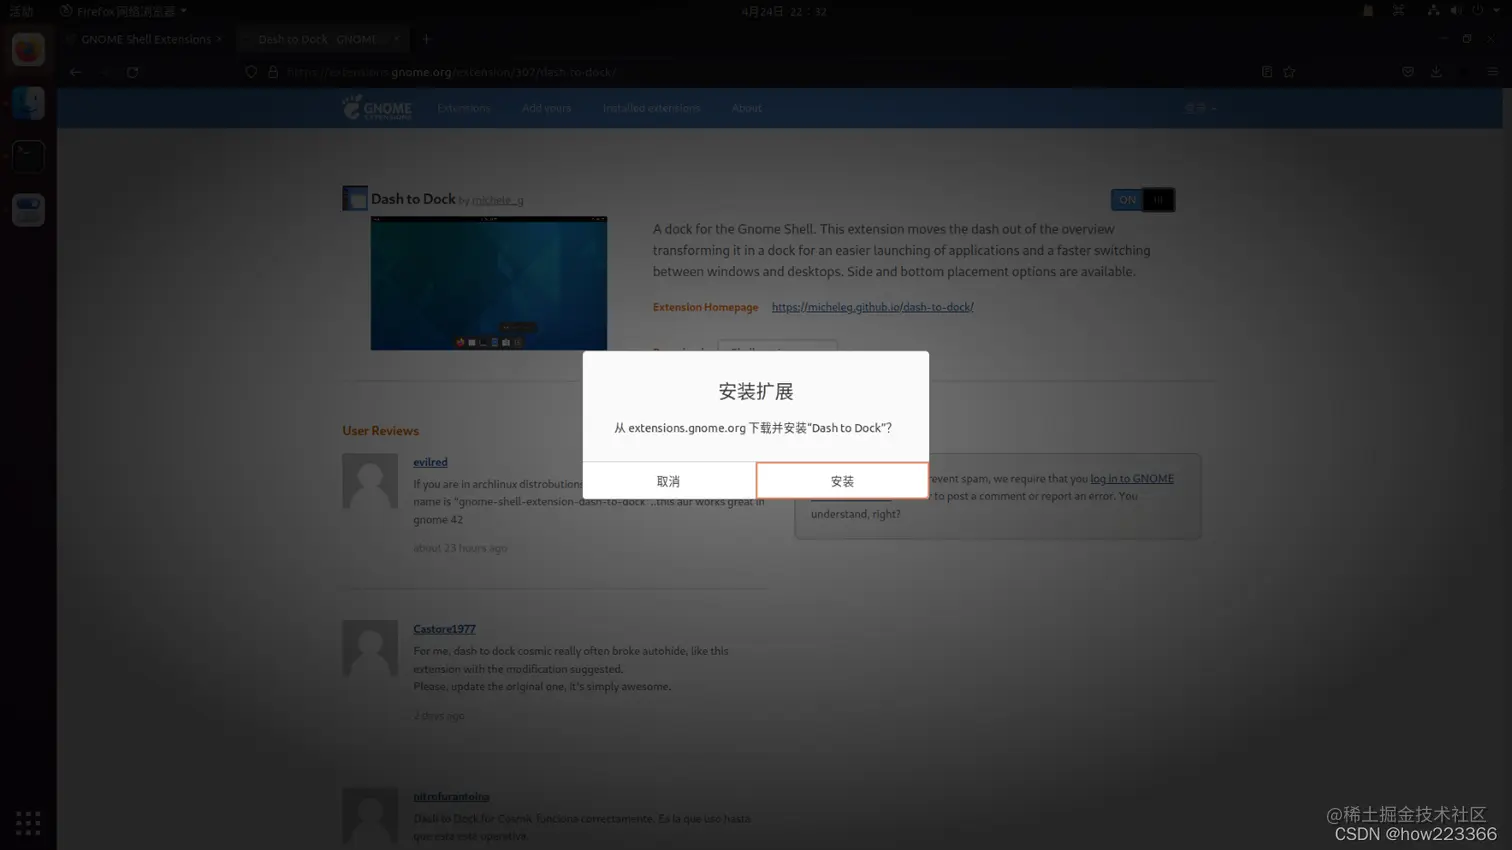1512x850 pixels.
Task: Click the Firefox address bar URL
Action: click(x=450, y=72)
